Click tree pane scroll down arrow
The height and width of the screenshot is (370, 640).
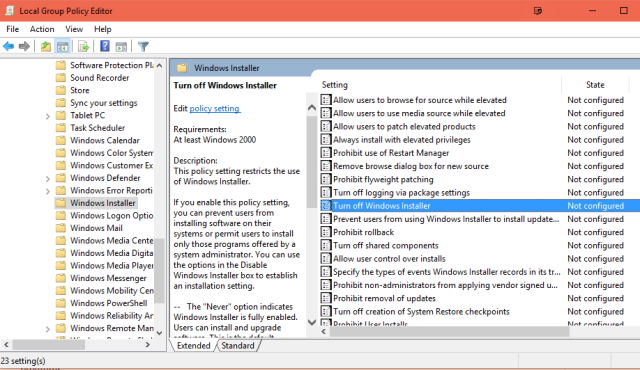(x=159, y=333)
